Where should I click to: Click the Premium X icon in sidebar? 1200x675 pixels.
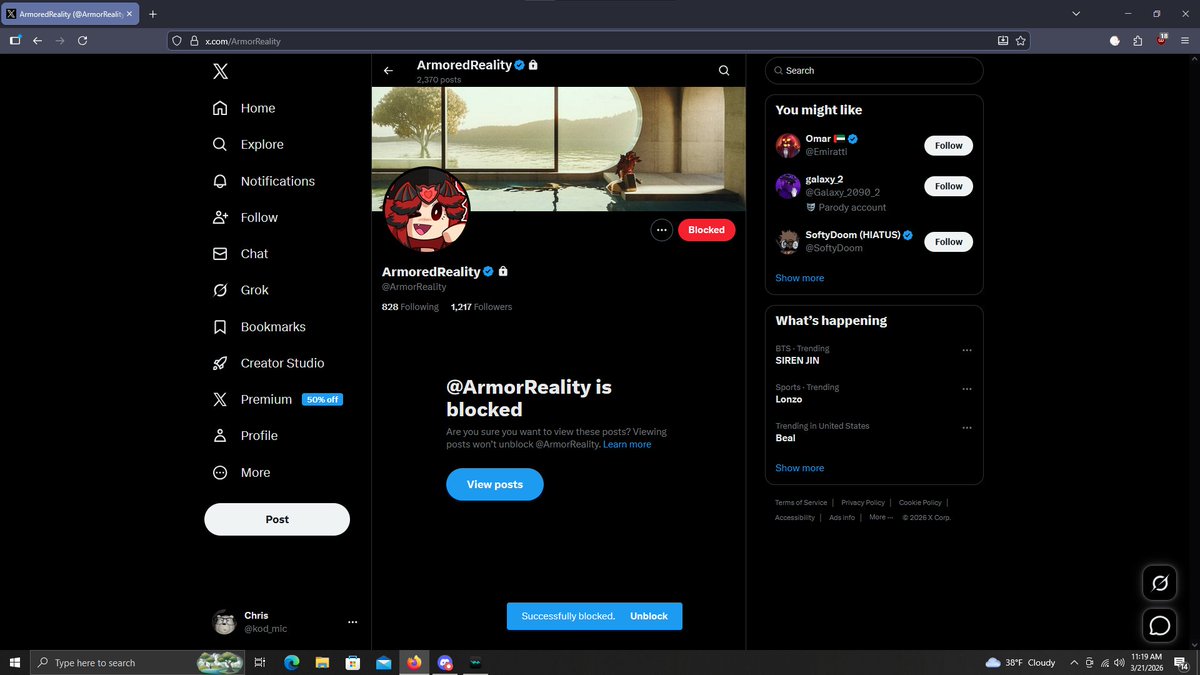[220, 399]
